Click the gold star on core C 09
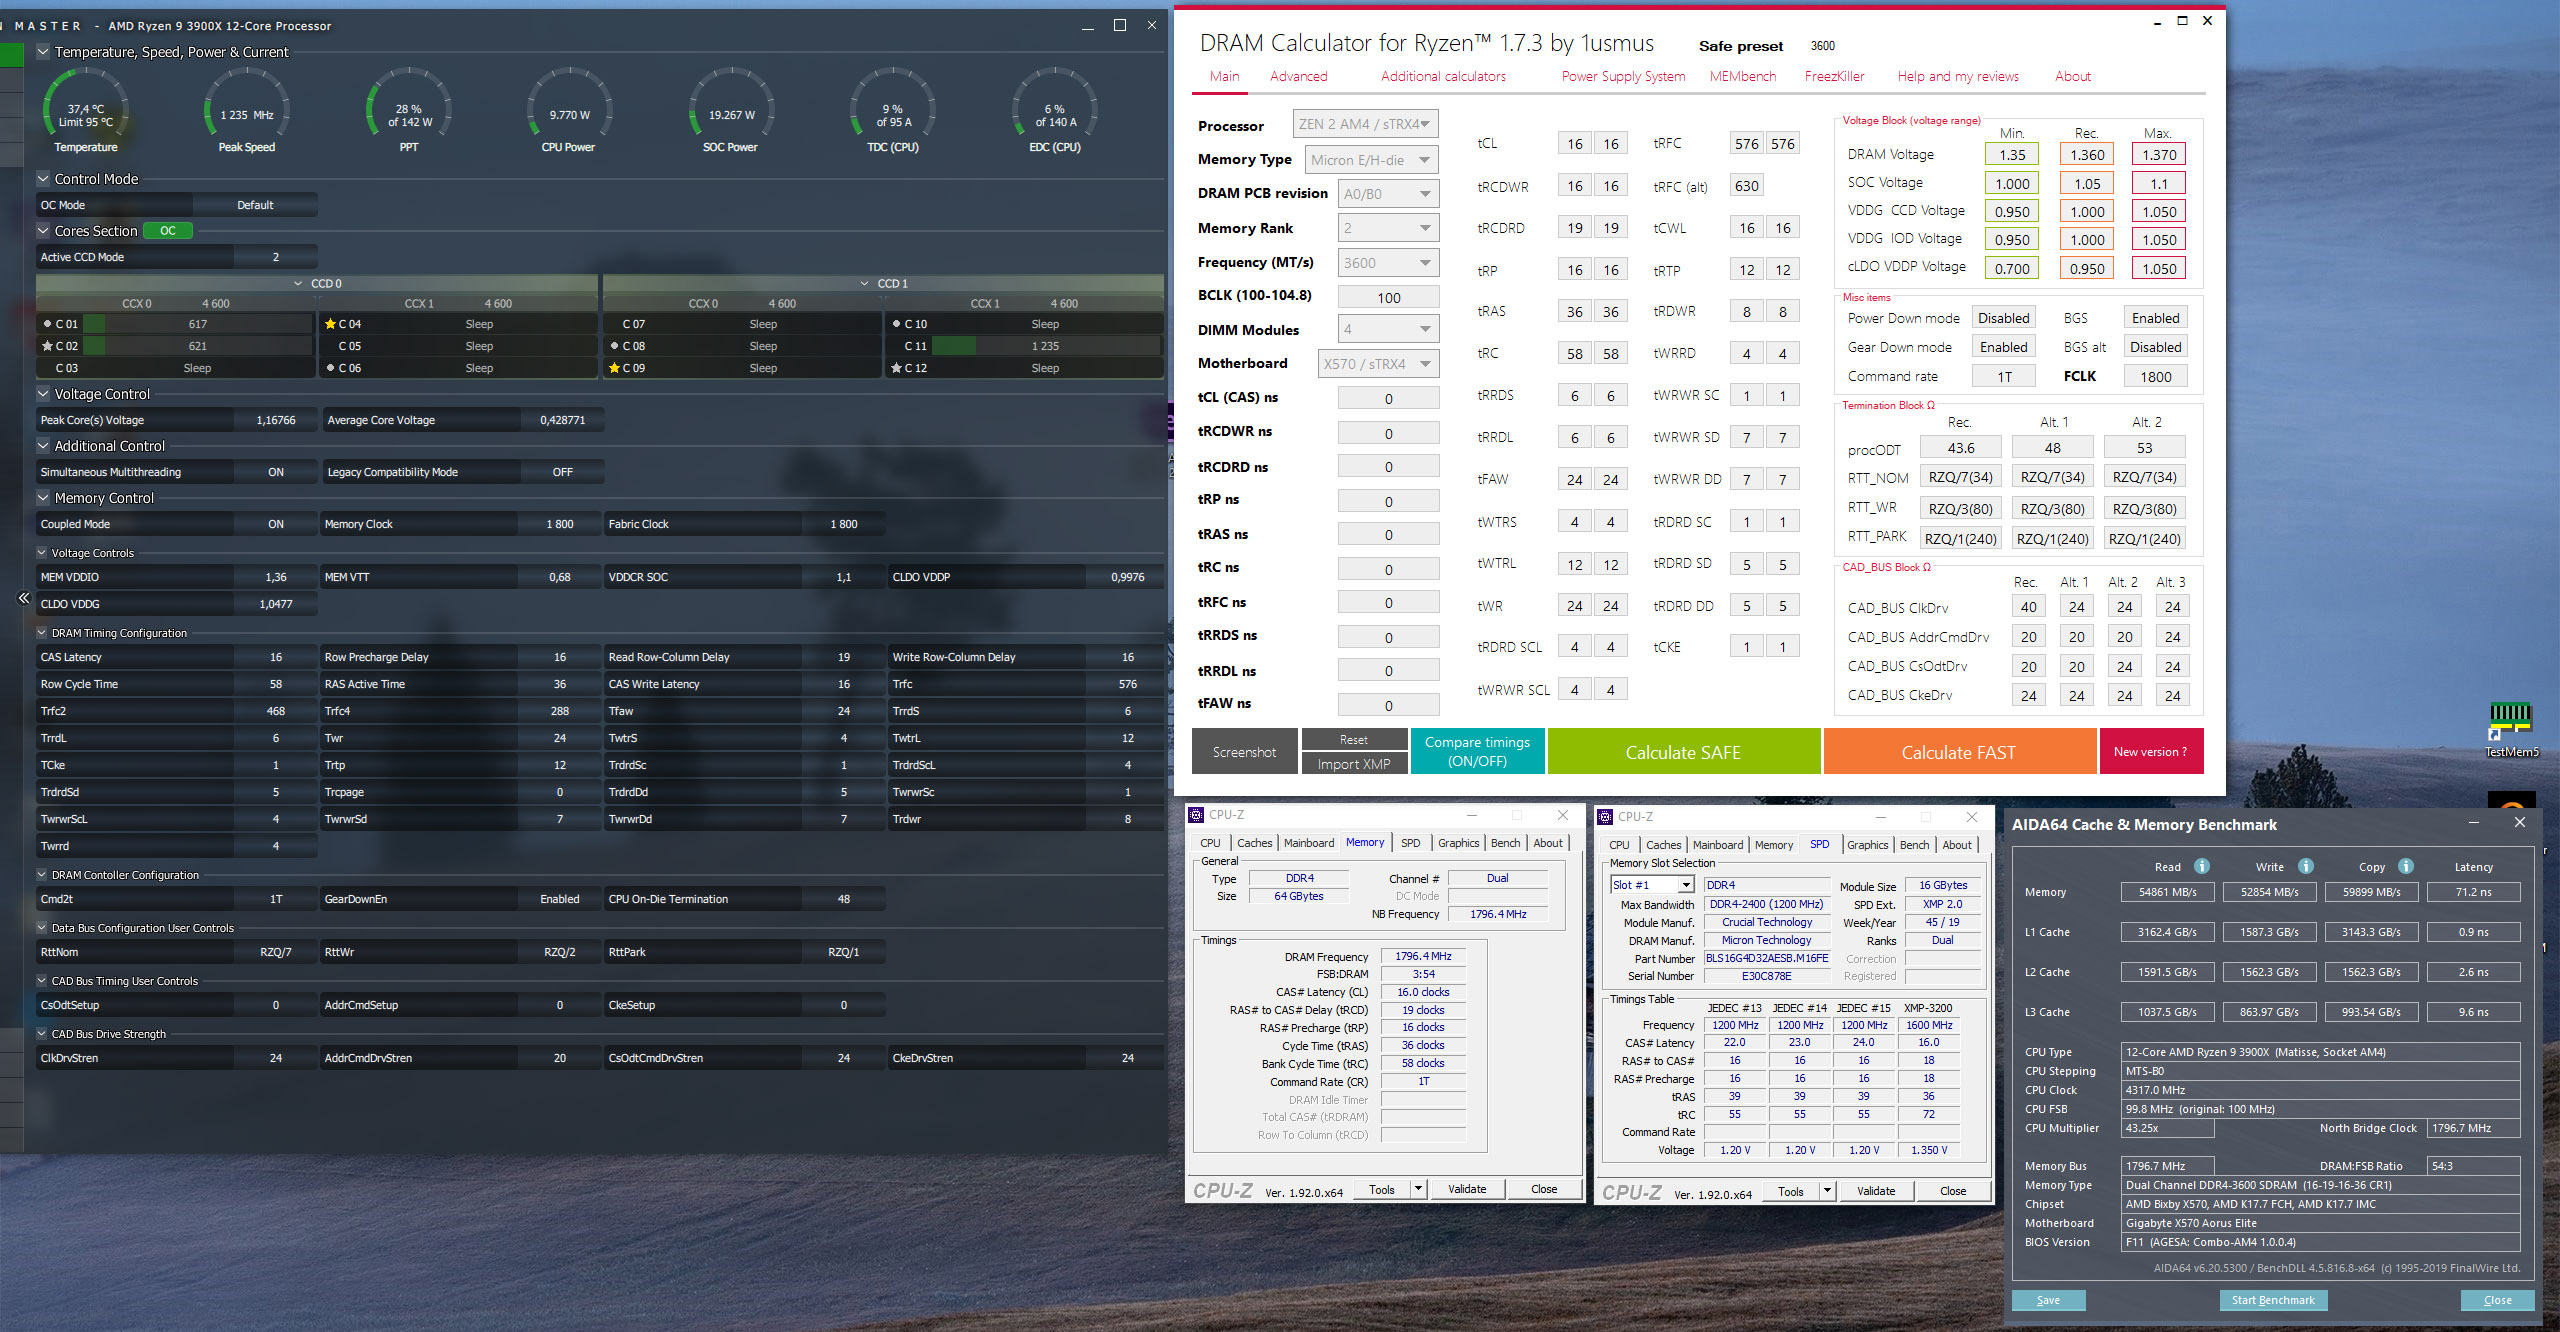The image size is (2560, 1332). pyautogui.click(x=615, y=368)
